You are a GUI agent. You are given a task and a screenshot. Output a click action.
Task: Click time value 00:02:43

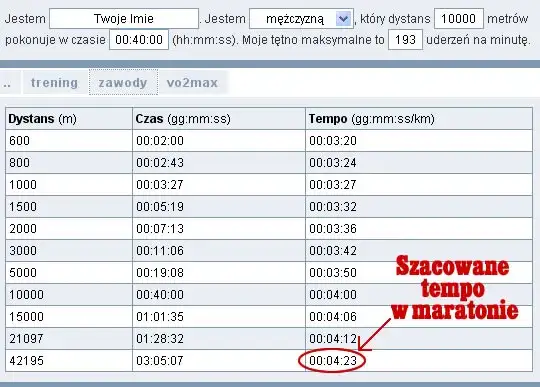click(160, 163)
